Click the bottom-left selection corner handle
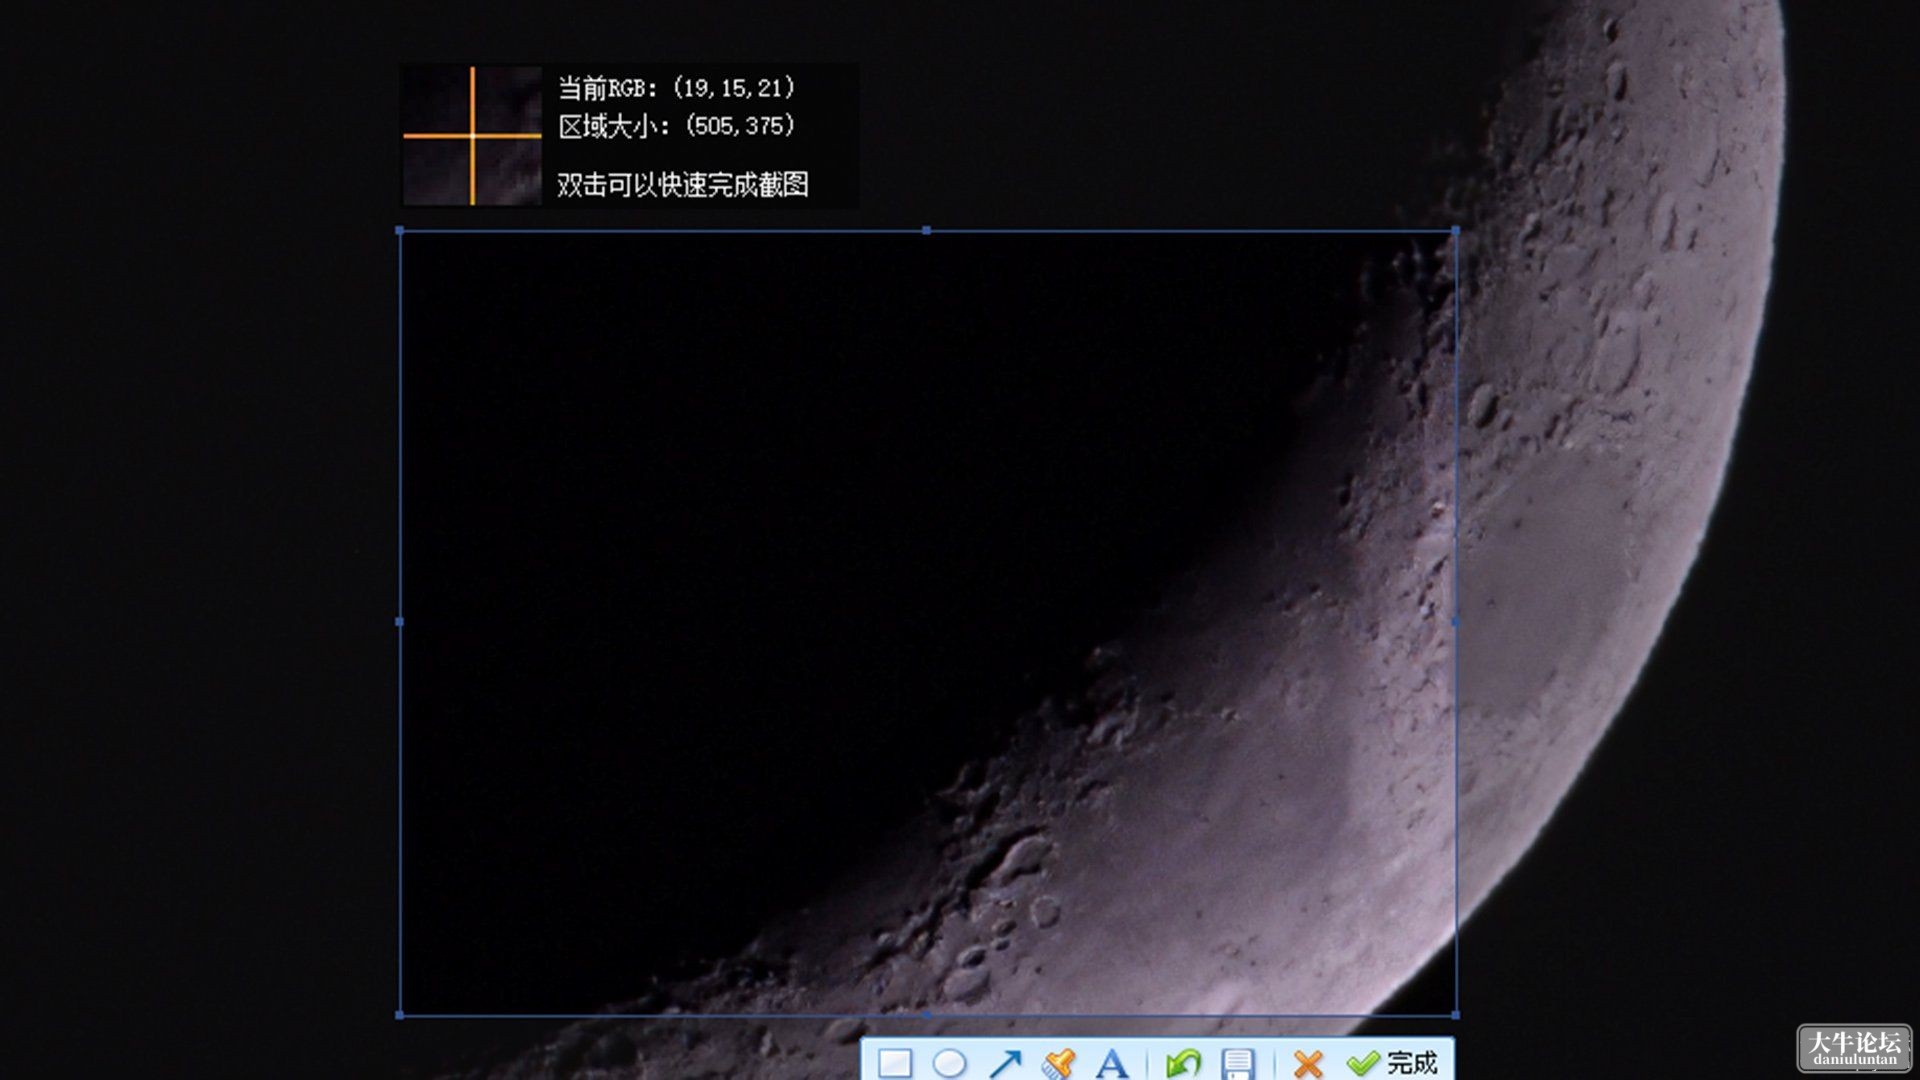1920x1080 pixels. tap(400, 1015)
